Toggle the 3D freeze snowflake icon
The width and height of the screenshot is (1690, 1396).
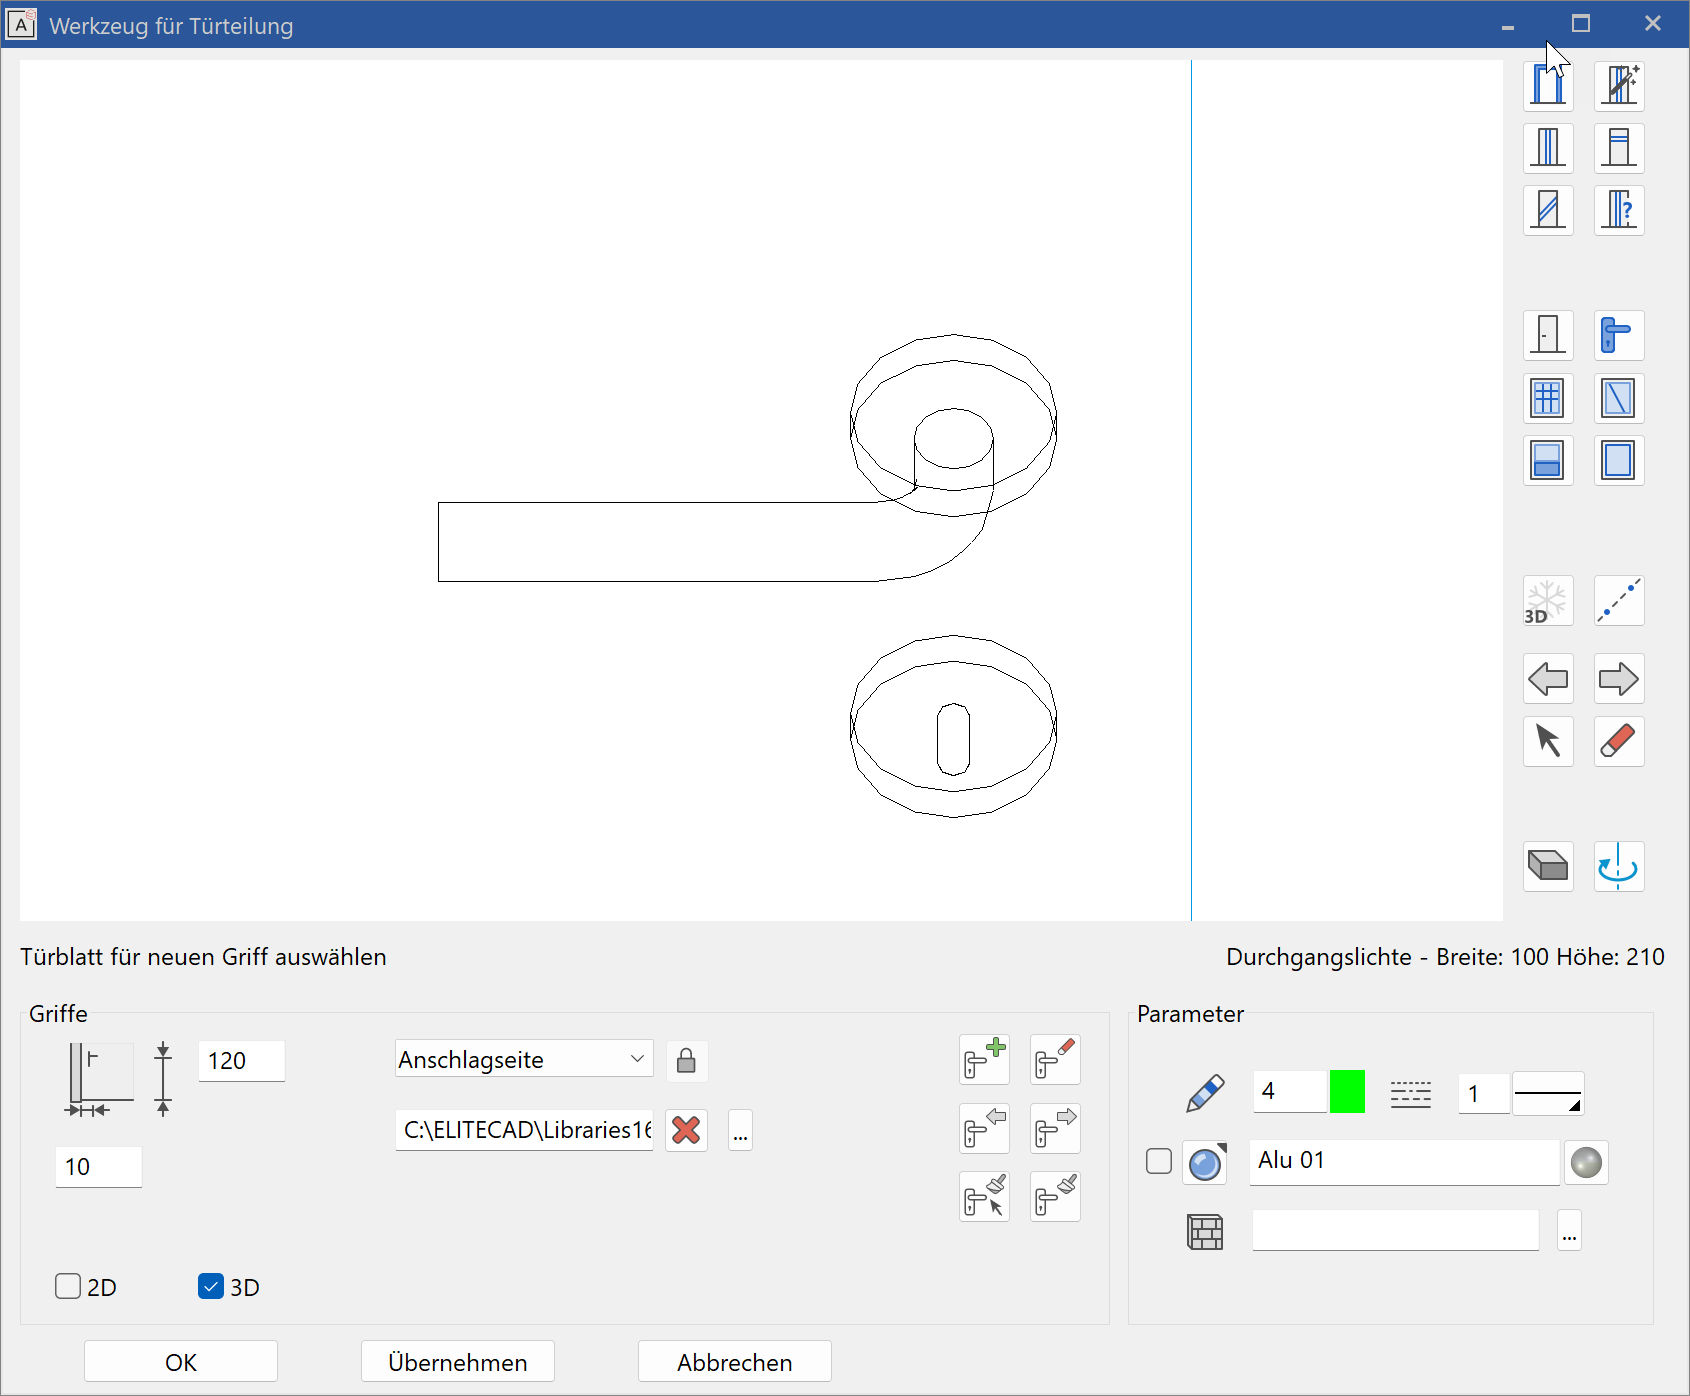(1548, 601)
